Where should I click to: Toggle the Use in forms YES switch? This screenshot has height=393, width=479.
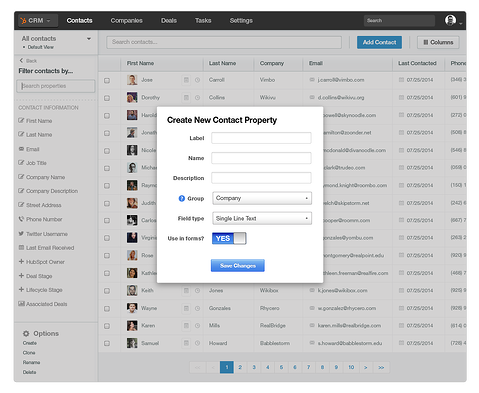point(229,238)
